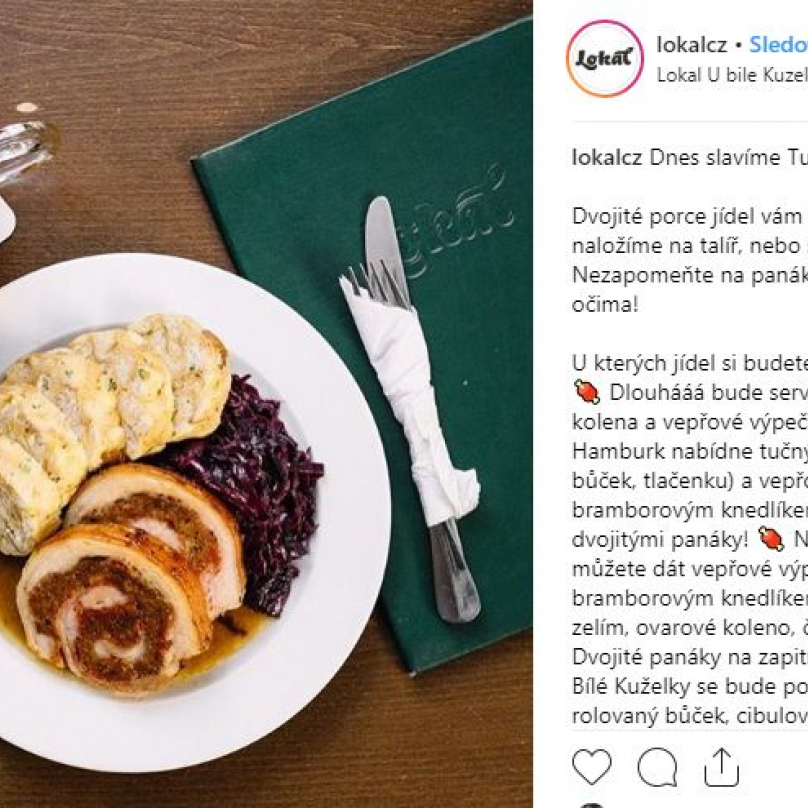808x808 pixels.
Task: Click the caption line starting Hamburk nabídne
Action: click(x=690, y=451)
